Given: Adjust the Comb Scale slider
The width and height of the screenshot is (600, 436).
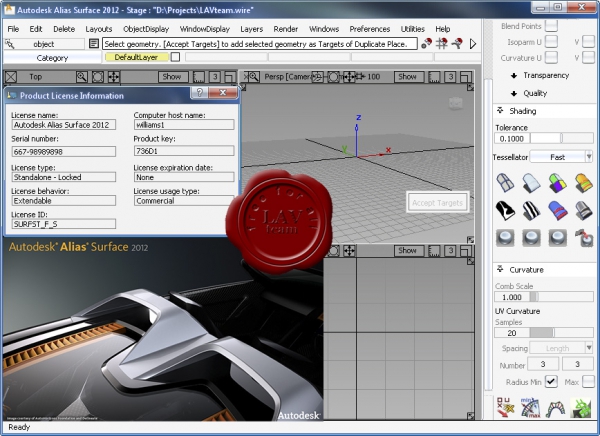Looking at the screenshot, I should click(562, 297).
